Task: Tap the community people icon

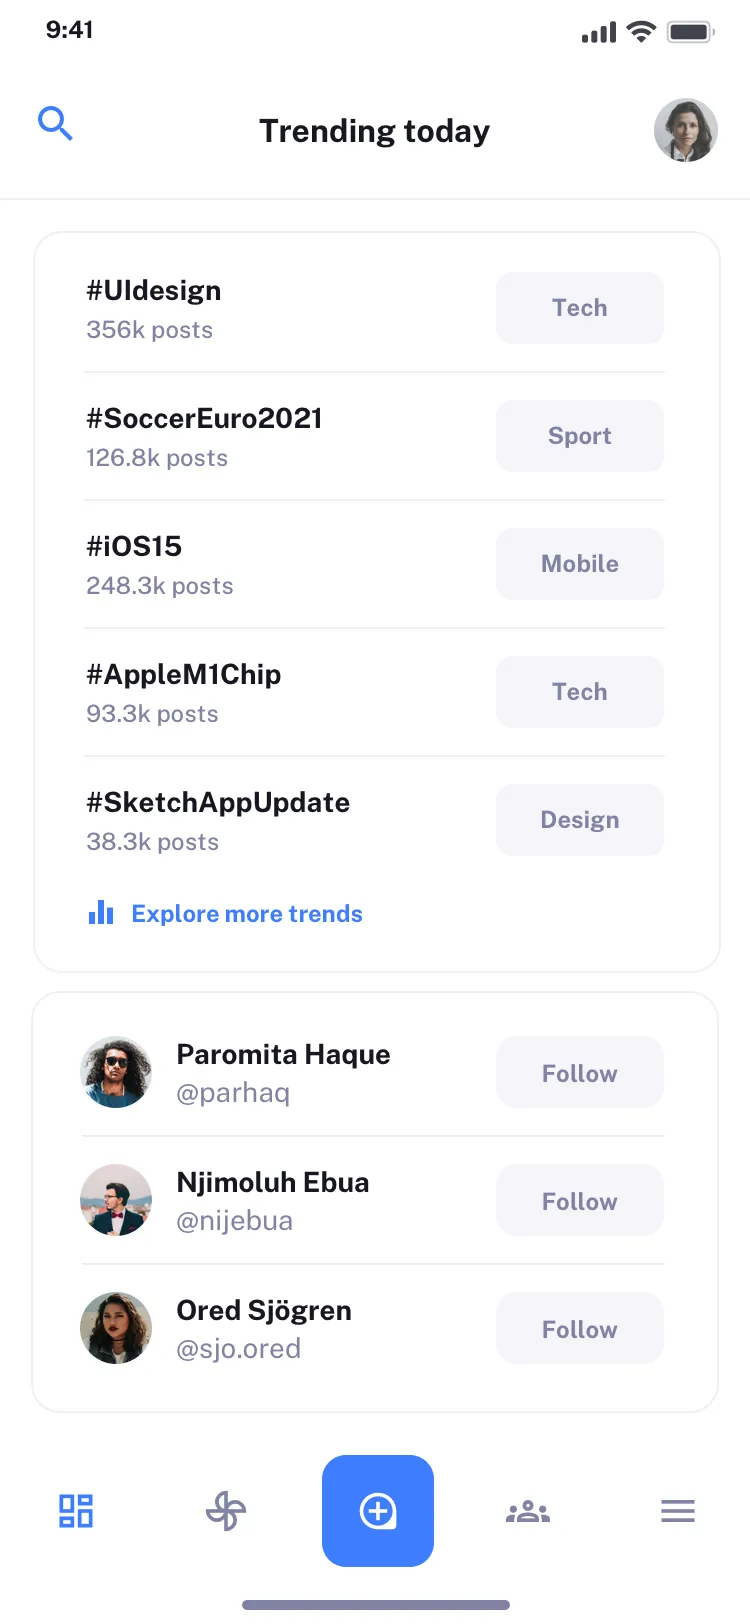Action: (527, 1511)
